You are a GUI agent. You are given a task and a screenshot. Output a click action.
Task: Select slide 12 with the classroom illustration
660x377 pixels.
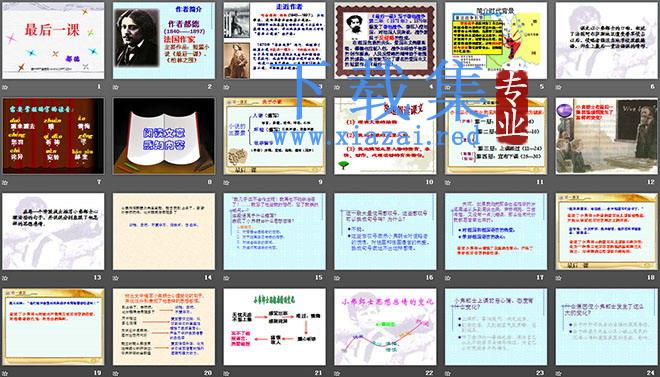(607, 136)
